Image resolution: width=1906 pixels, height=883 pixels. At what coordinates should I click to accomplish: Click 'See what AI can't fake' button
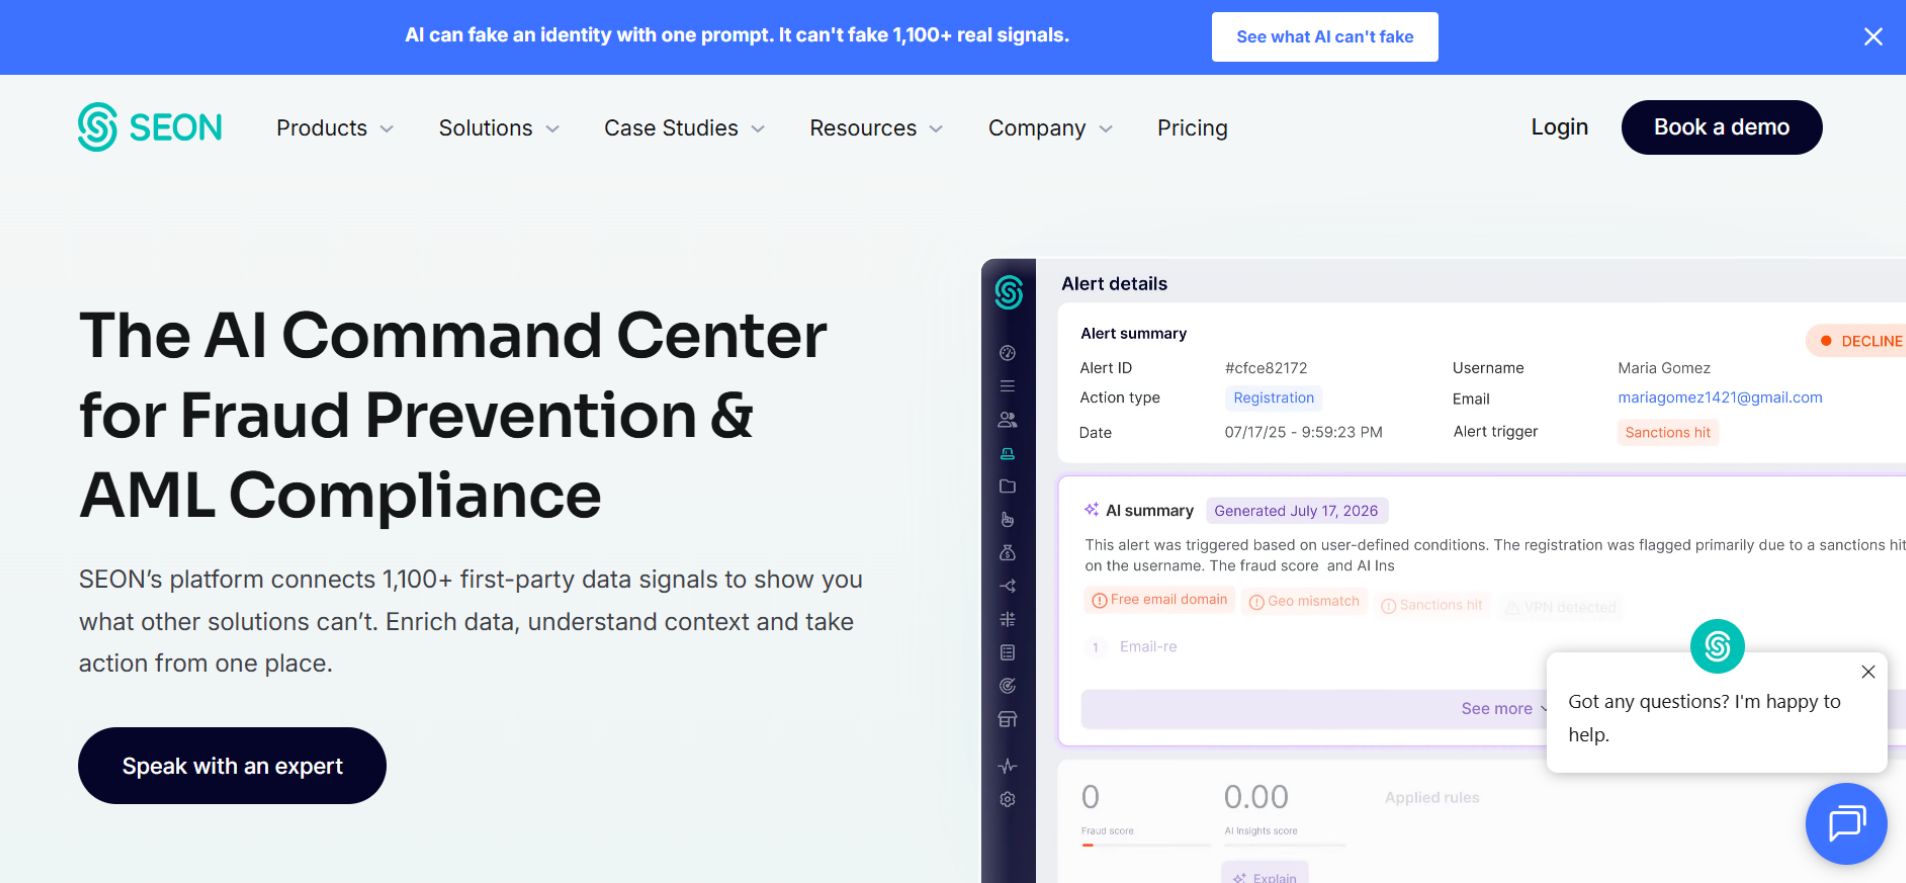(x=1324, y=37)
